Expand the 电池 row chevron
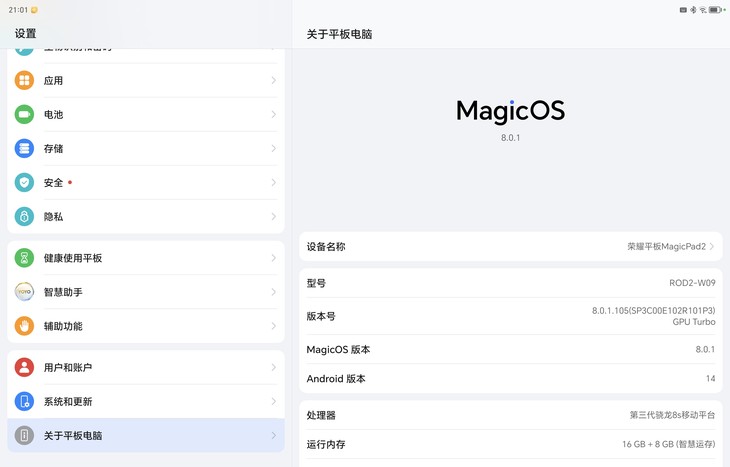The image size is (730, 467). click(274, 115)
